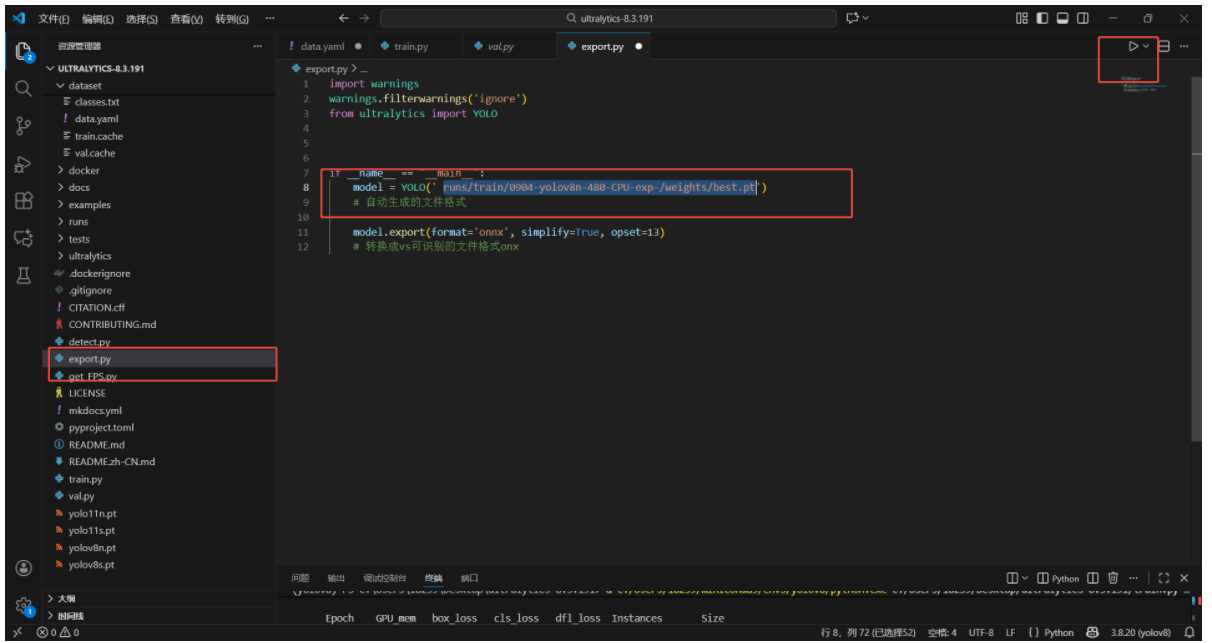Viewport: 1212px width, 643px height.
Task: Open the Copilot chat dropdown arrow
Action: (865, 18)
